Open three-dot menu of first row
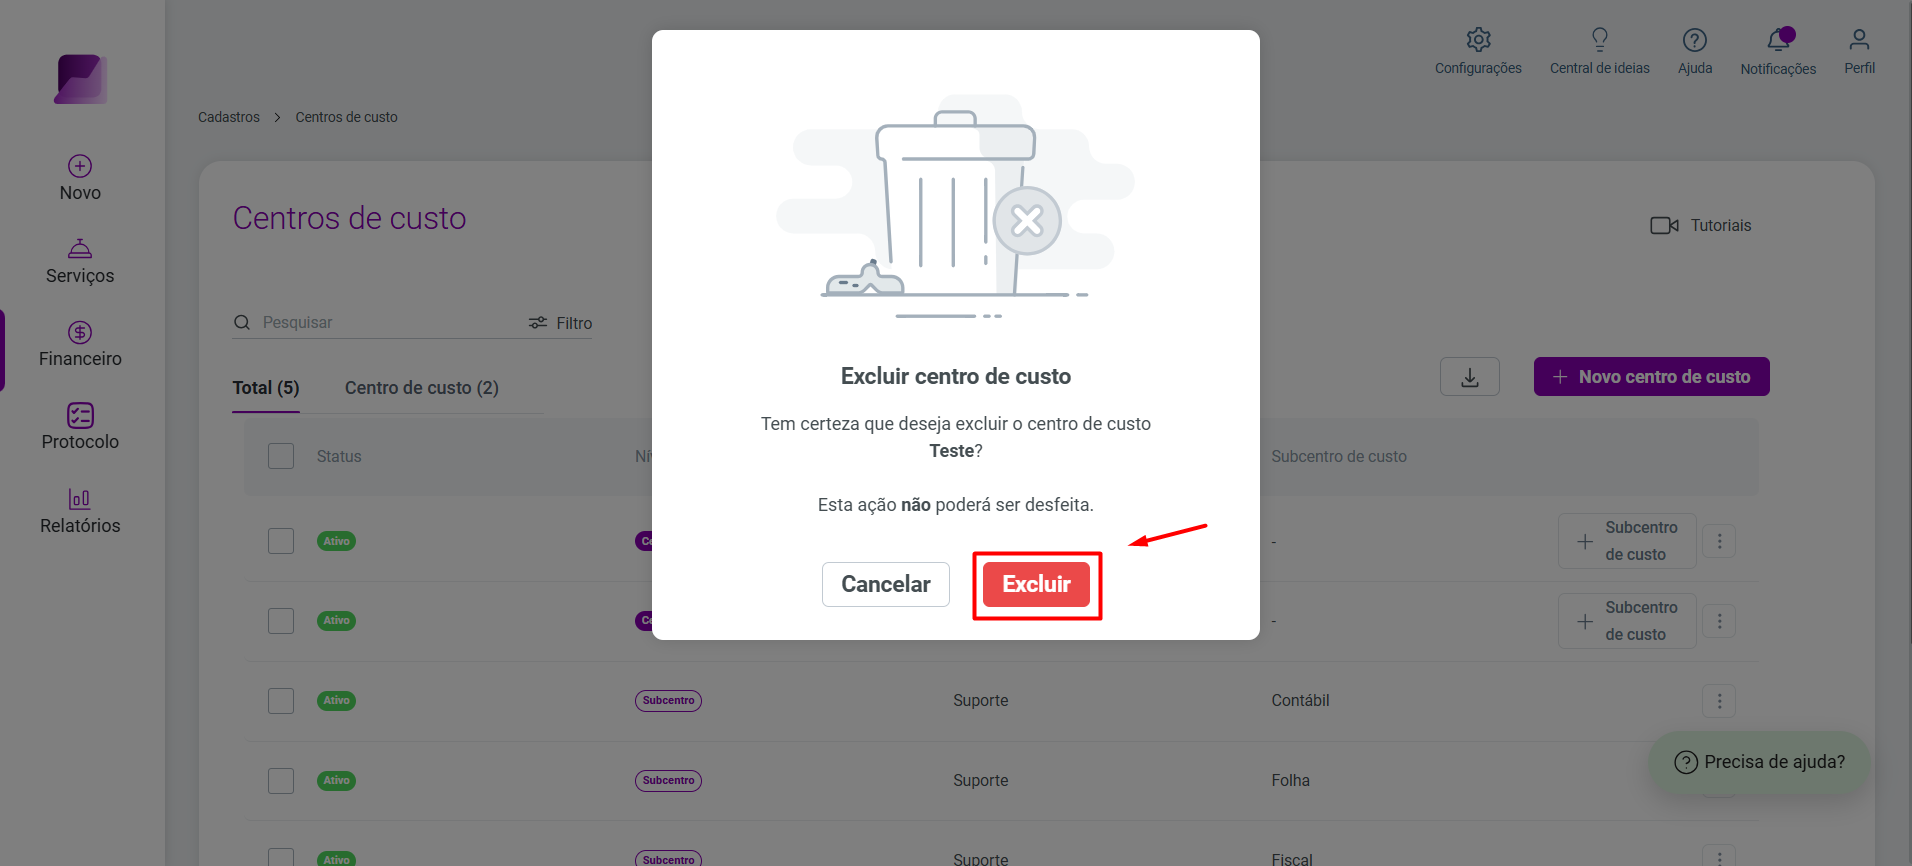The width and height of the screenshot is (1912, 866). pos(1719,541)
